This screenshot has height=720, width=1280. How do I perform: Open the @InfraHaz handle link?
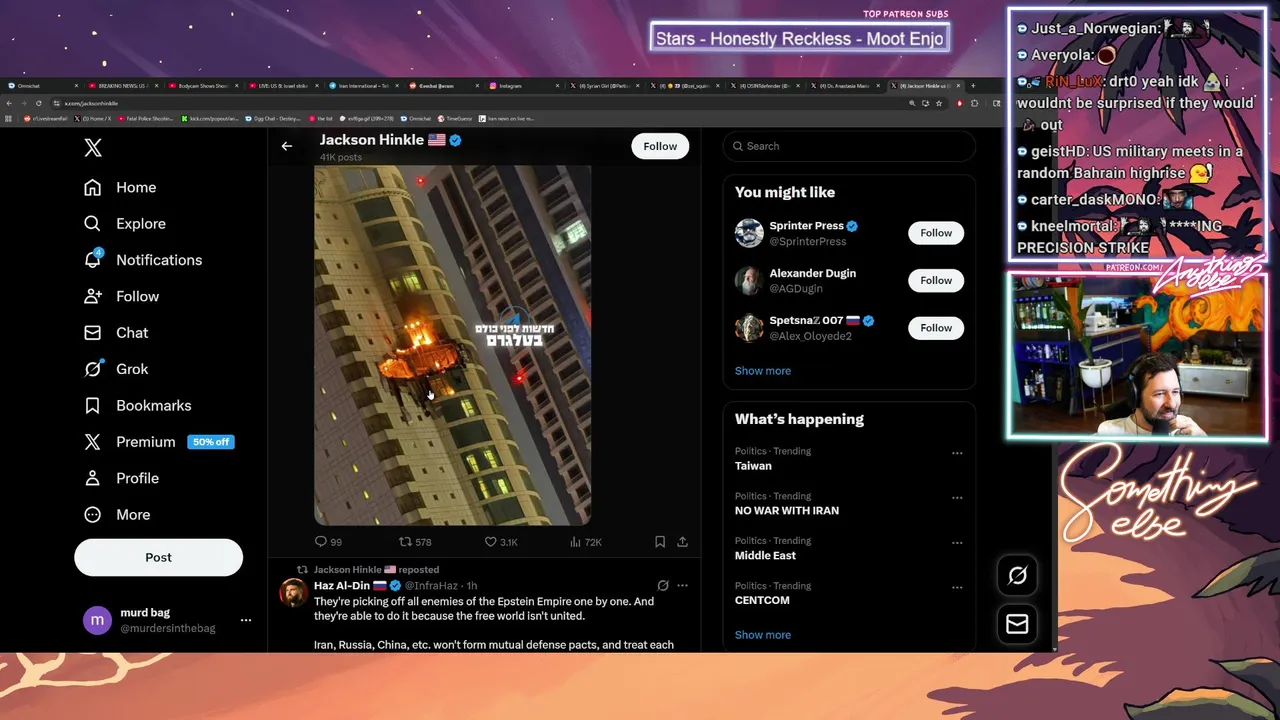[x=433, y=585]
